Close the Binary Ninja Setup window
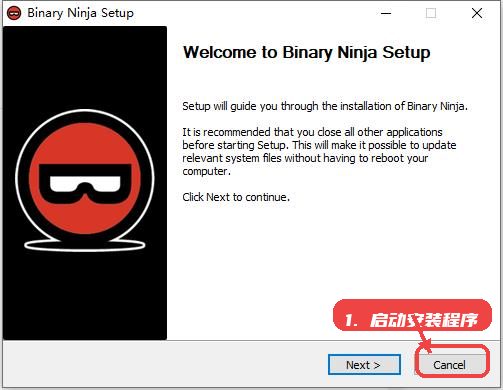 [477, 13]
